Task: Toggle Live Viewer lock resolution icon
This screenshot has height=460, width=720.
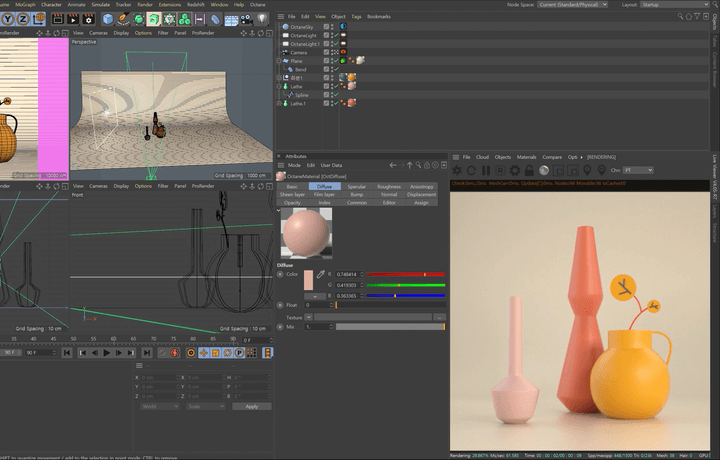Action: [x=529, y=170]
